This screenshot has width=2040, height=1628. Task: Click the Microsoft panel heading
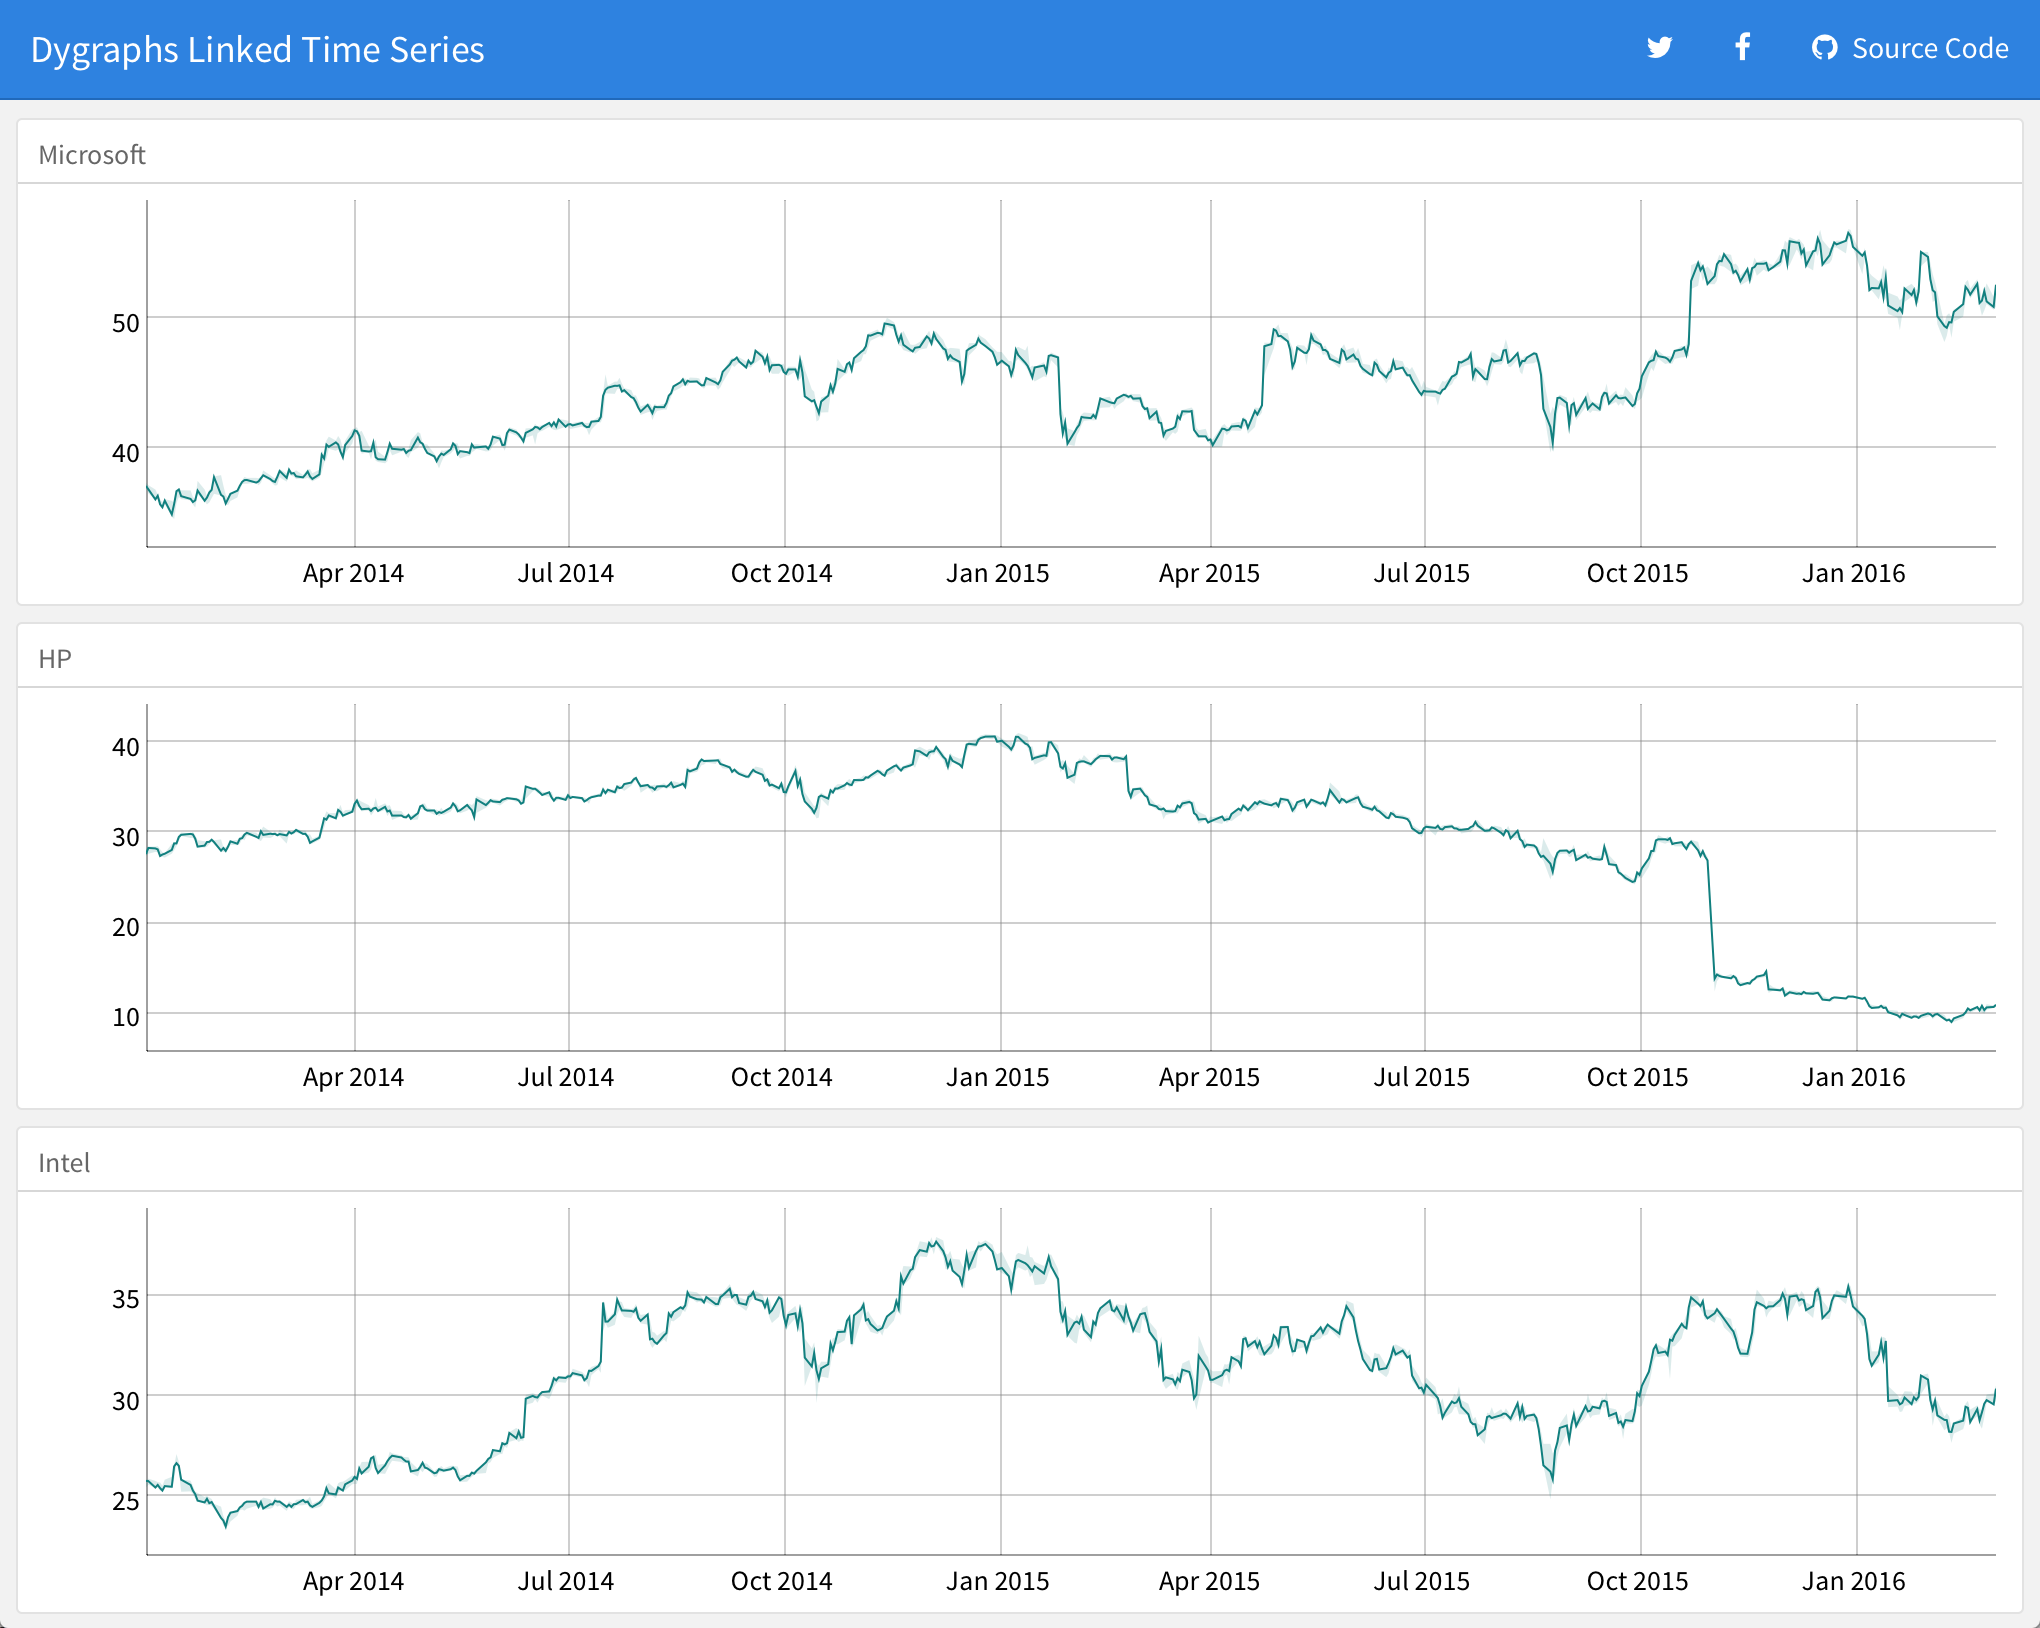click(92, 155)
